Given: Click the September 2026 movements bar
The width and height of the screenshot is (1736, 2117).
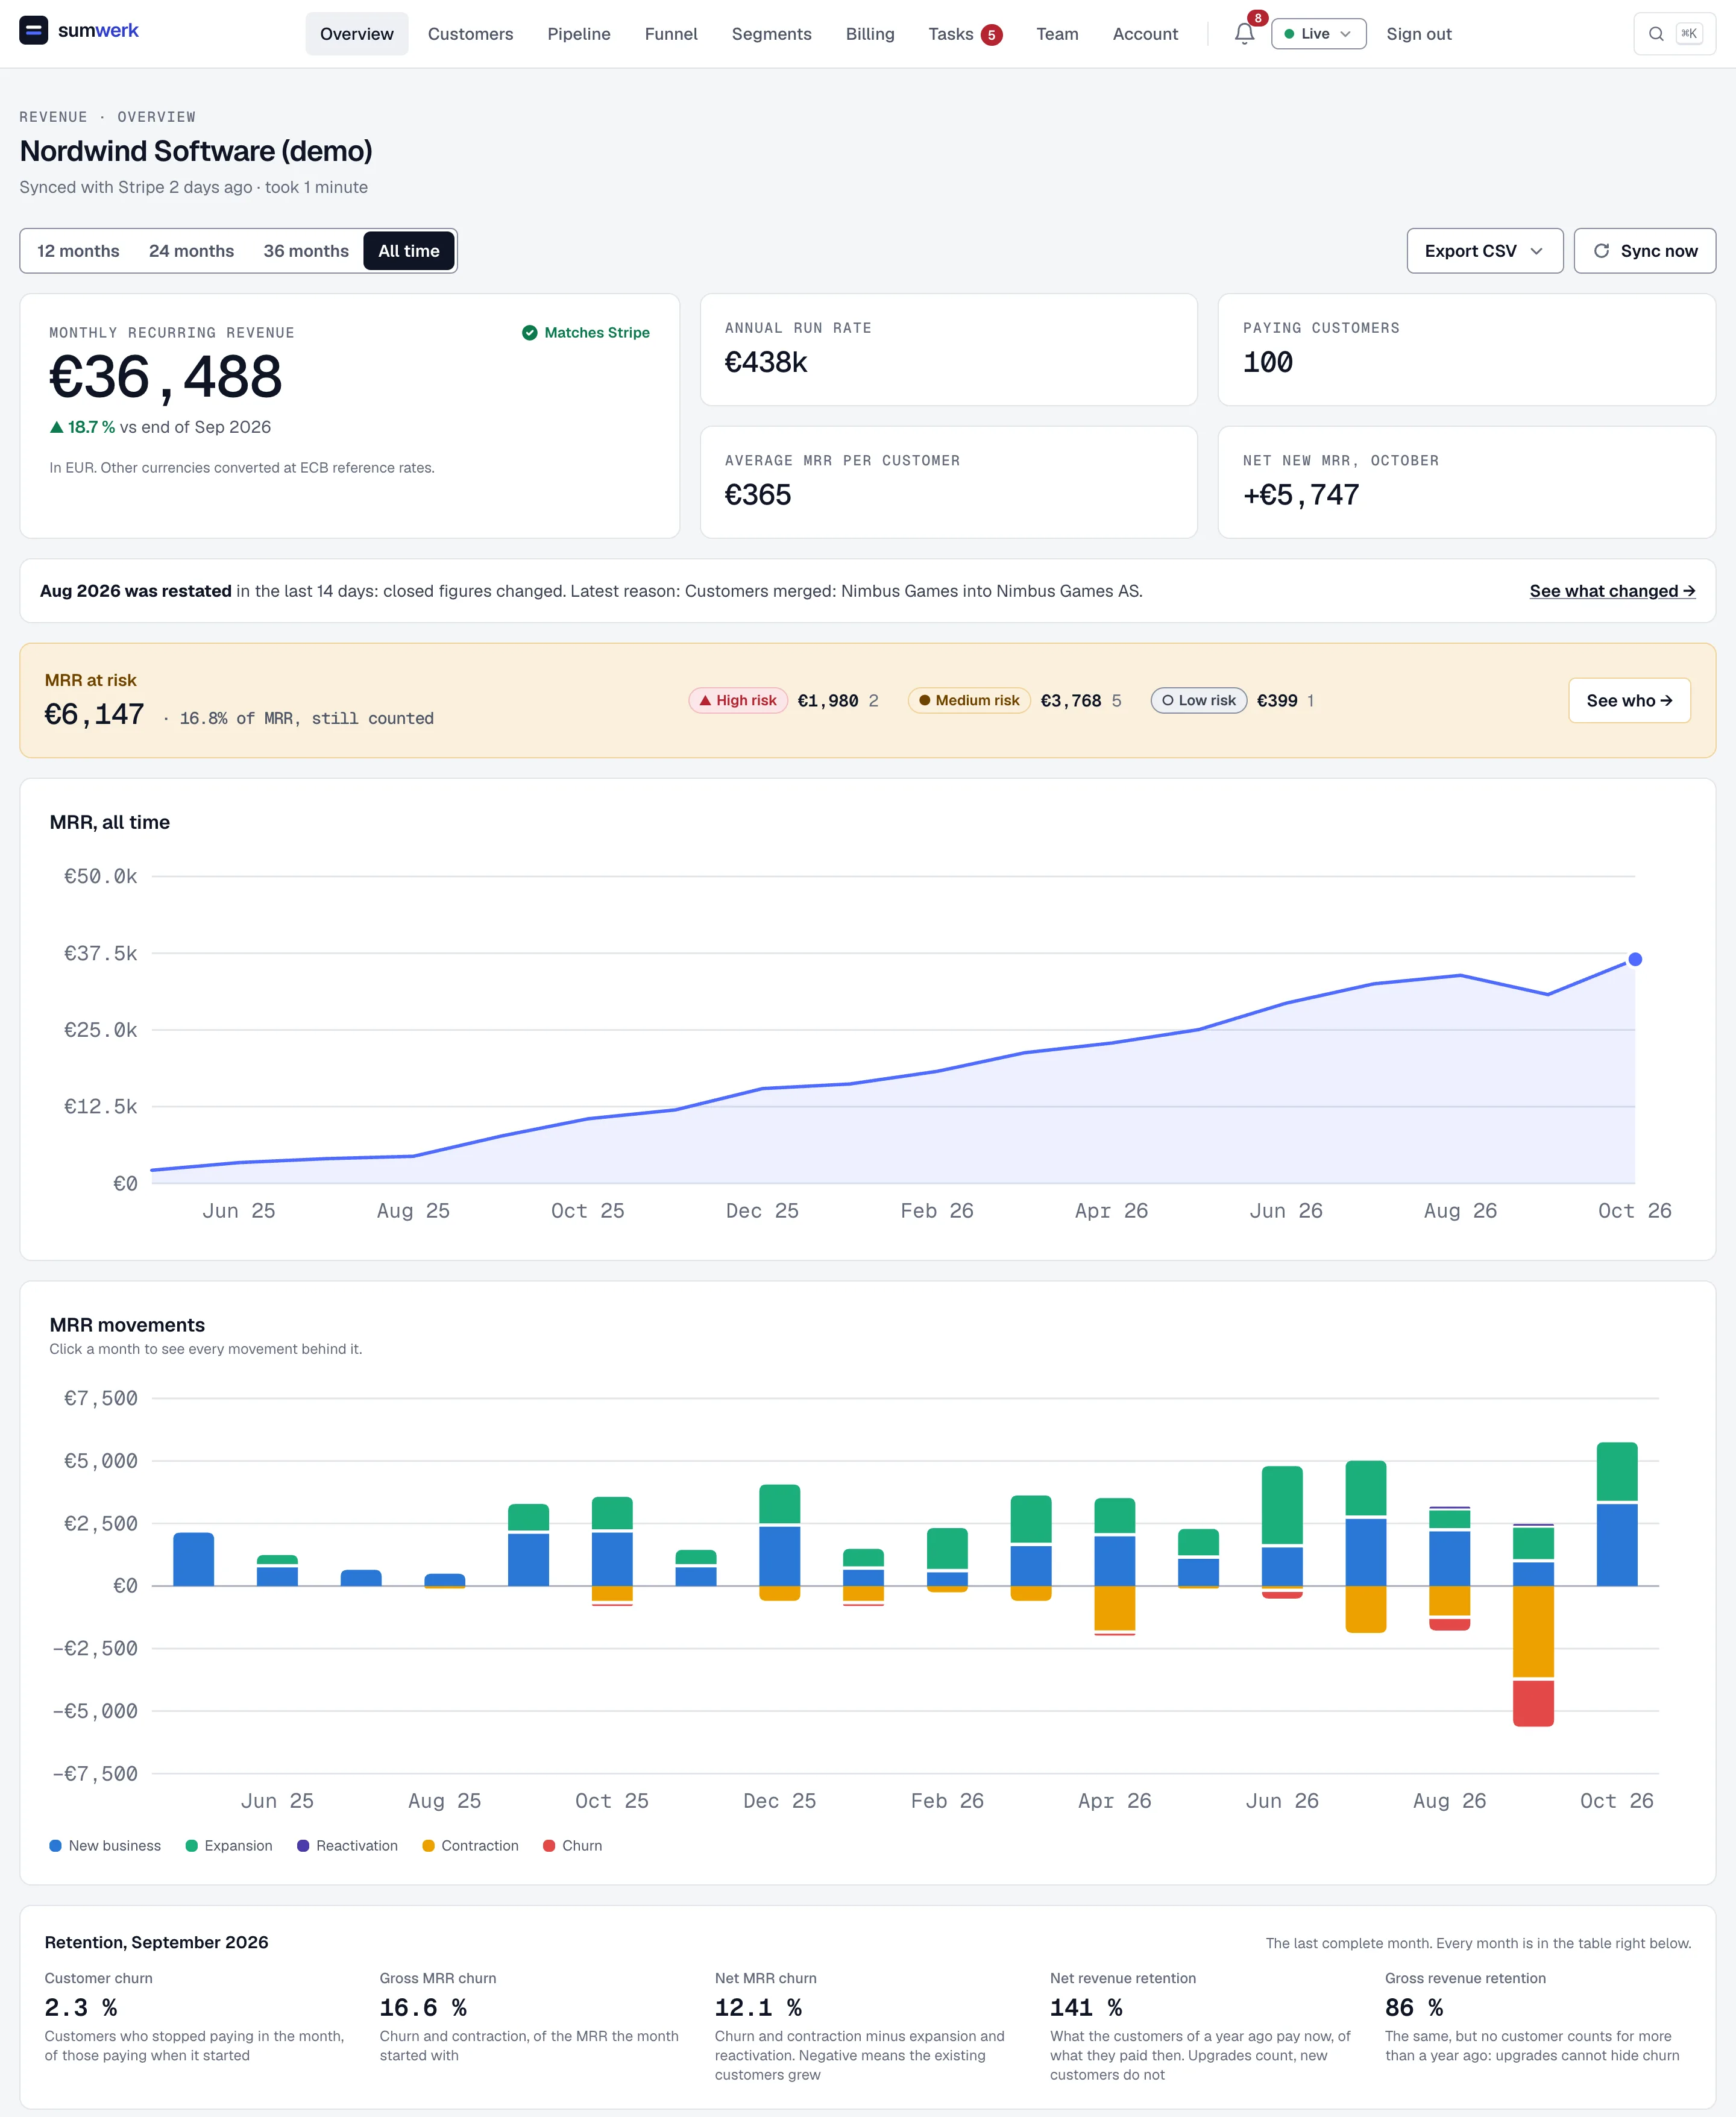Looking at the screenshot, I should pyautogui.click(x=1533, y=1626).
